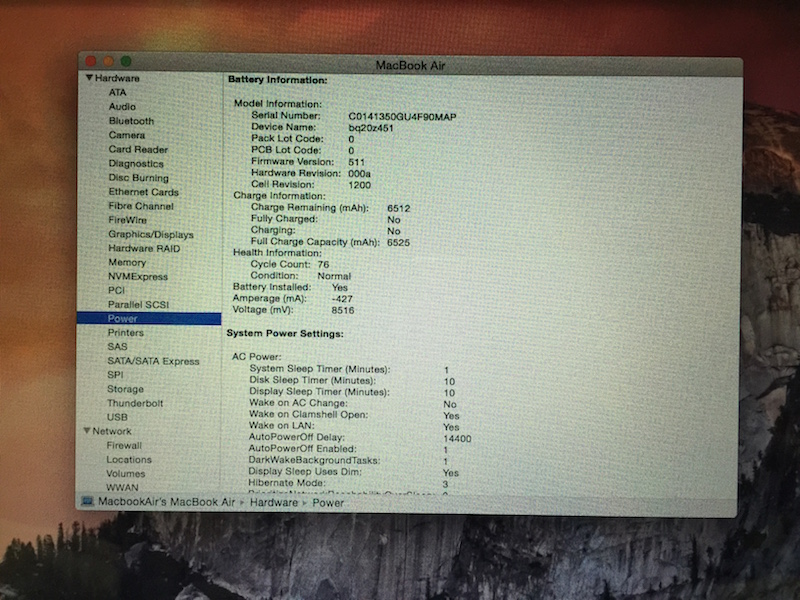Click Cell Revision value 1200
Screen dimensions: 800x600
click(359, 185)
